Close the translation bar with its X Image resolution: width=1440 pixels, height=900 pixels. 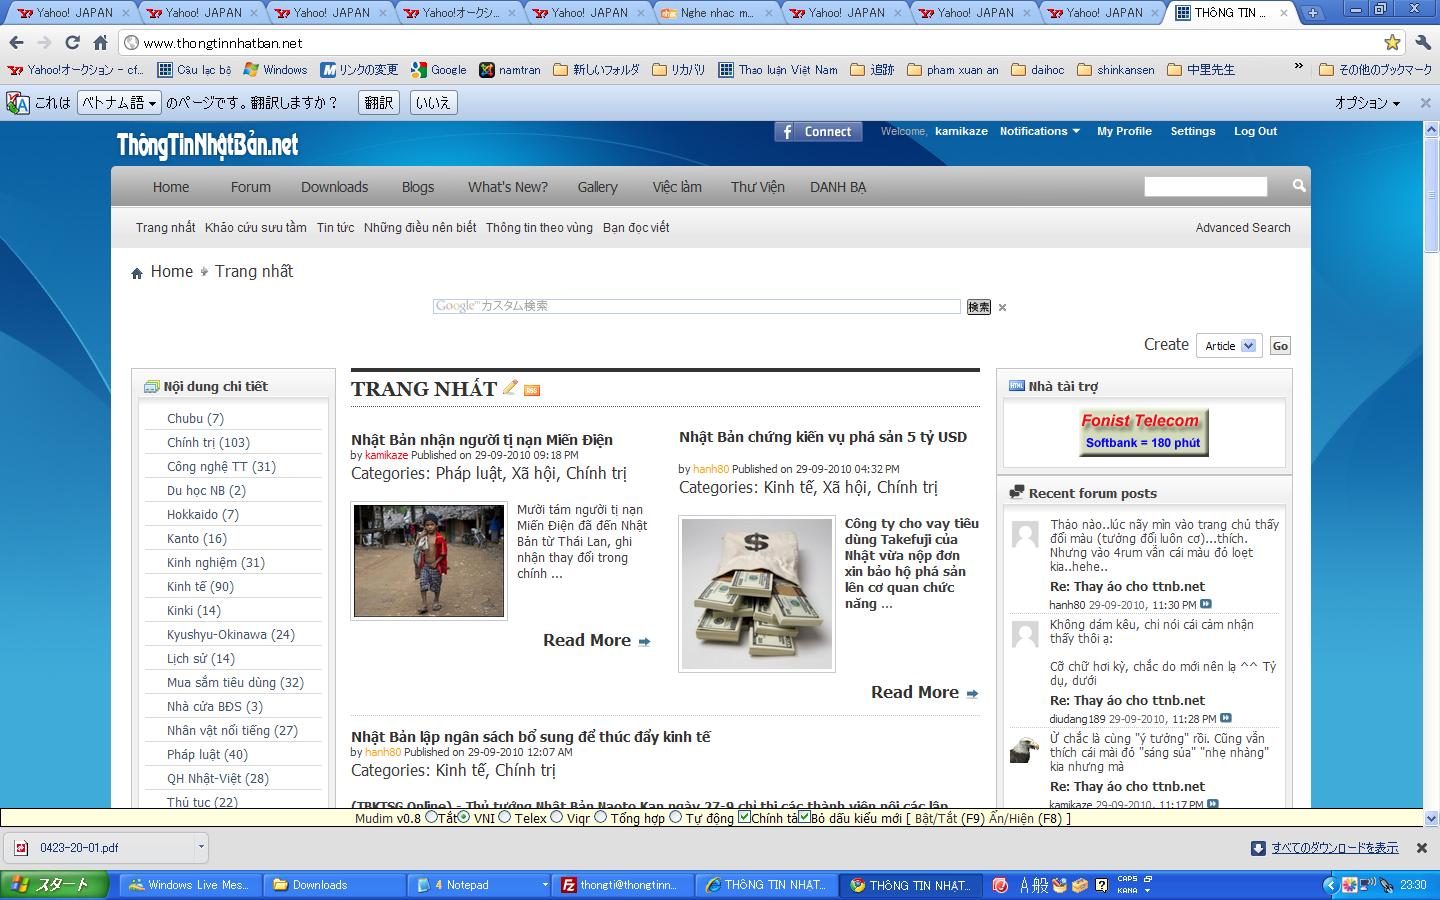click(x=1426, y=103)
